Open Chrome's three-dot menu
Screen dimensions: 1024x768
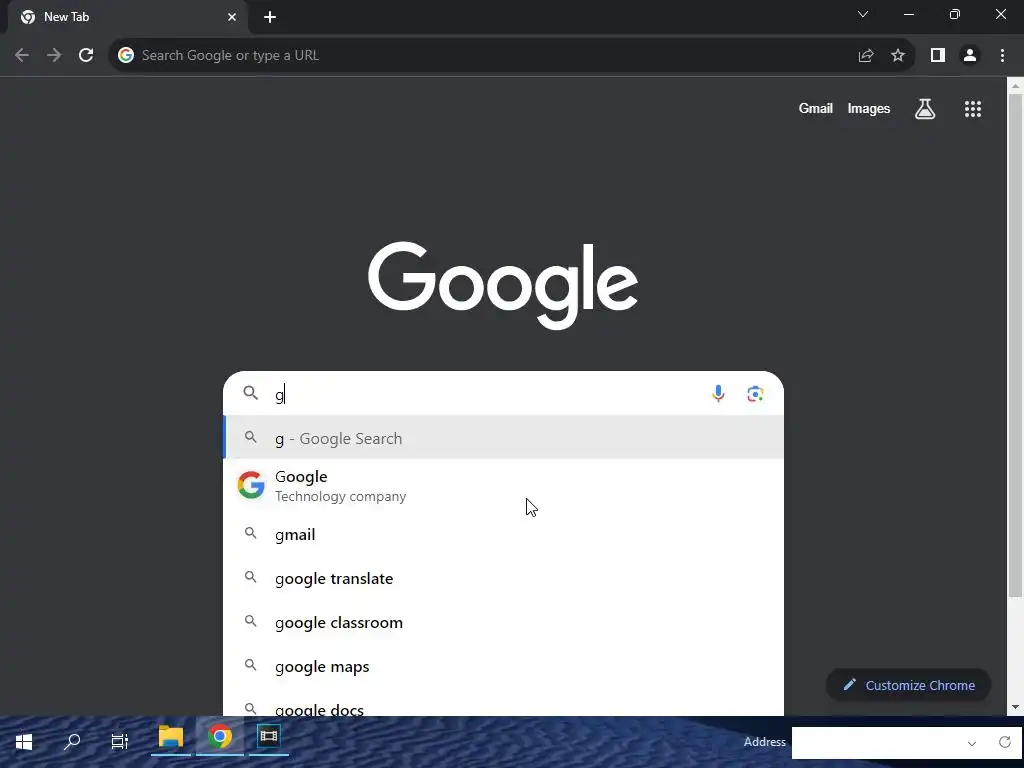[1002, 56]
